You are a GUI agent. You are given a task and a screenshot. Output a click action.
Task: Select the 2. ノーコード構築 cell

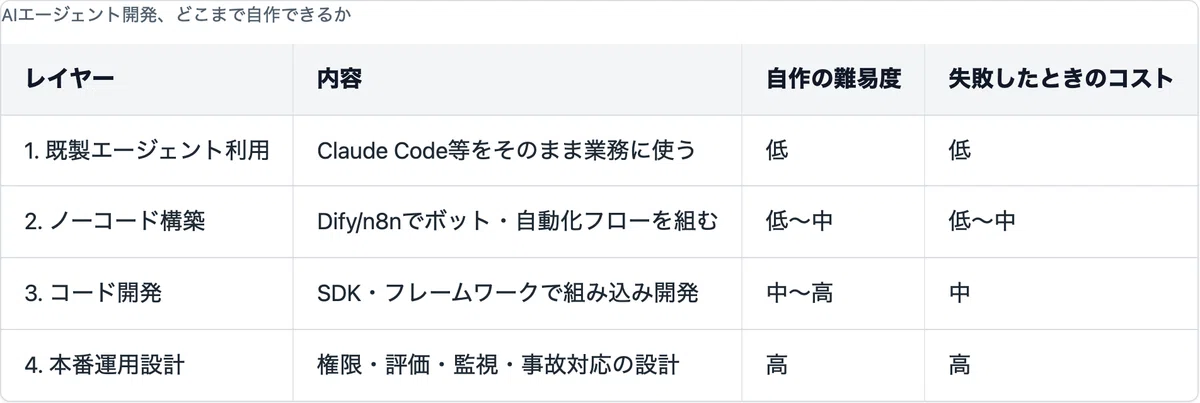[147, 222]
